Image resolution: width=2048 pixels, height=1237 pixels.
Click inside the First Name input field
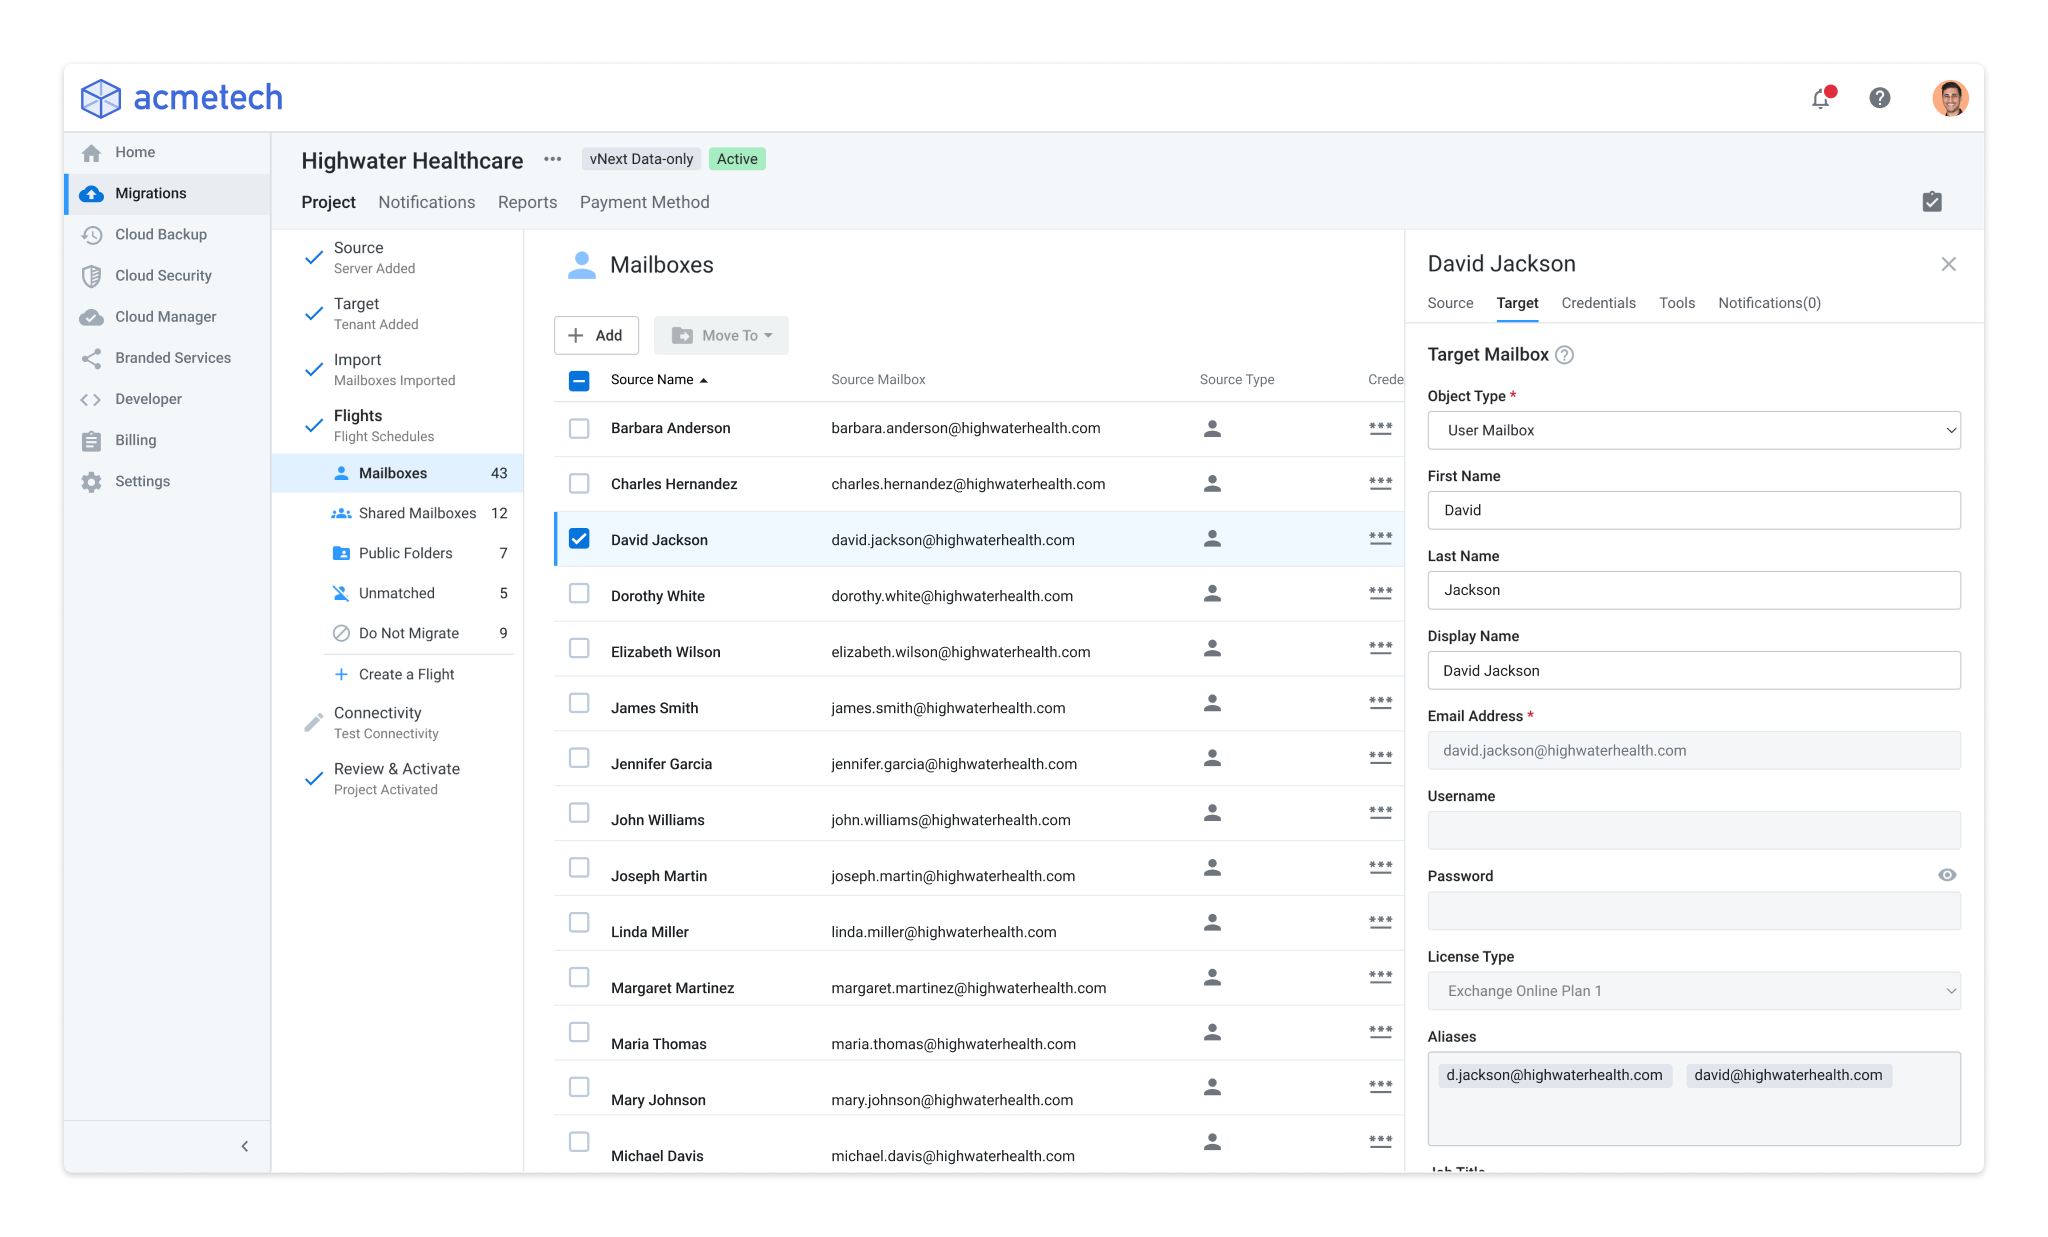tap(1693, 510)
